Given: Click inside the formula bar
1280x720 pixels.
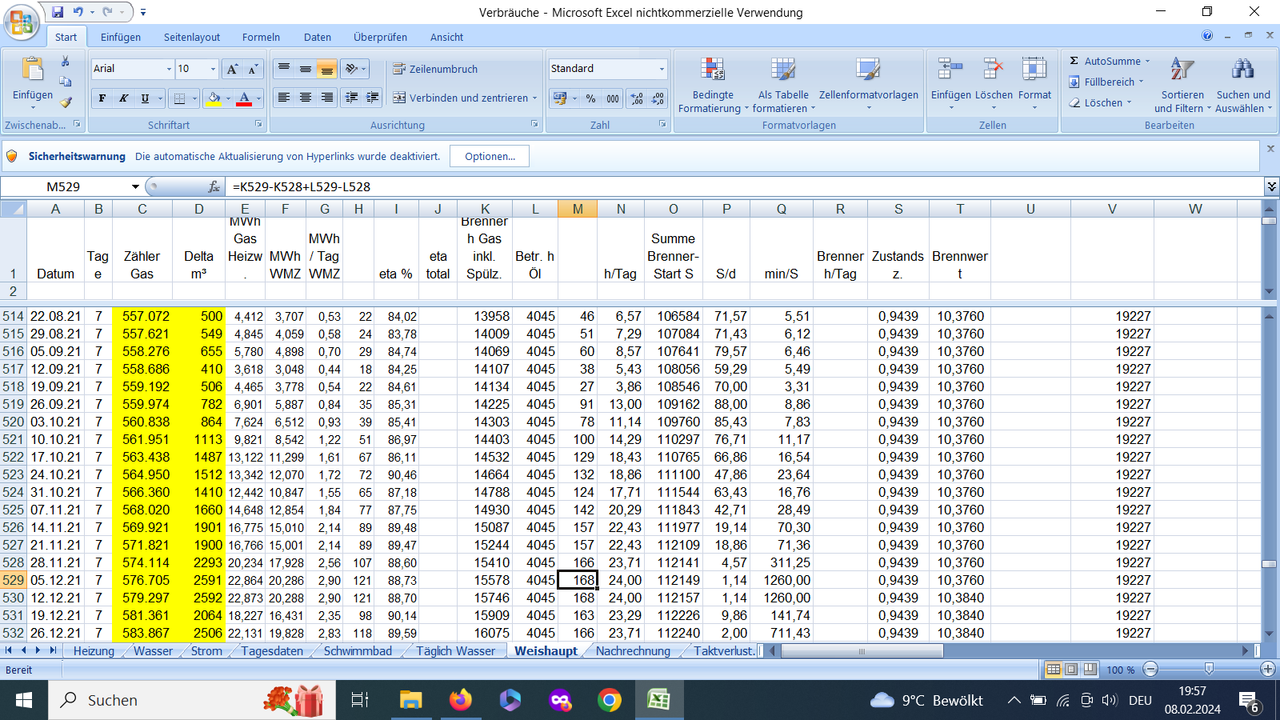Looking at the screenshot, I should click(x=600, y=185).
